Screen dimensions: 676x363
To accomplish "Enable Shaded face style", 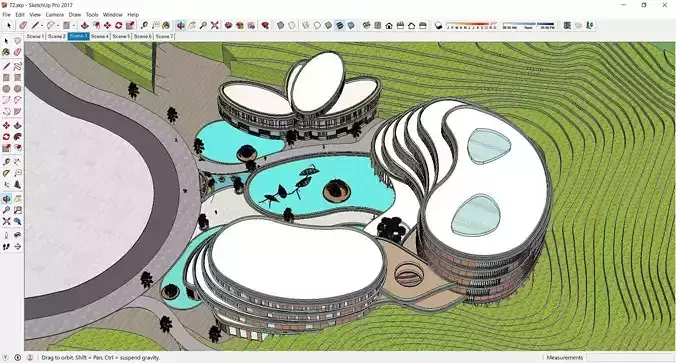I will 329,25.
